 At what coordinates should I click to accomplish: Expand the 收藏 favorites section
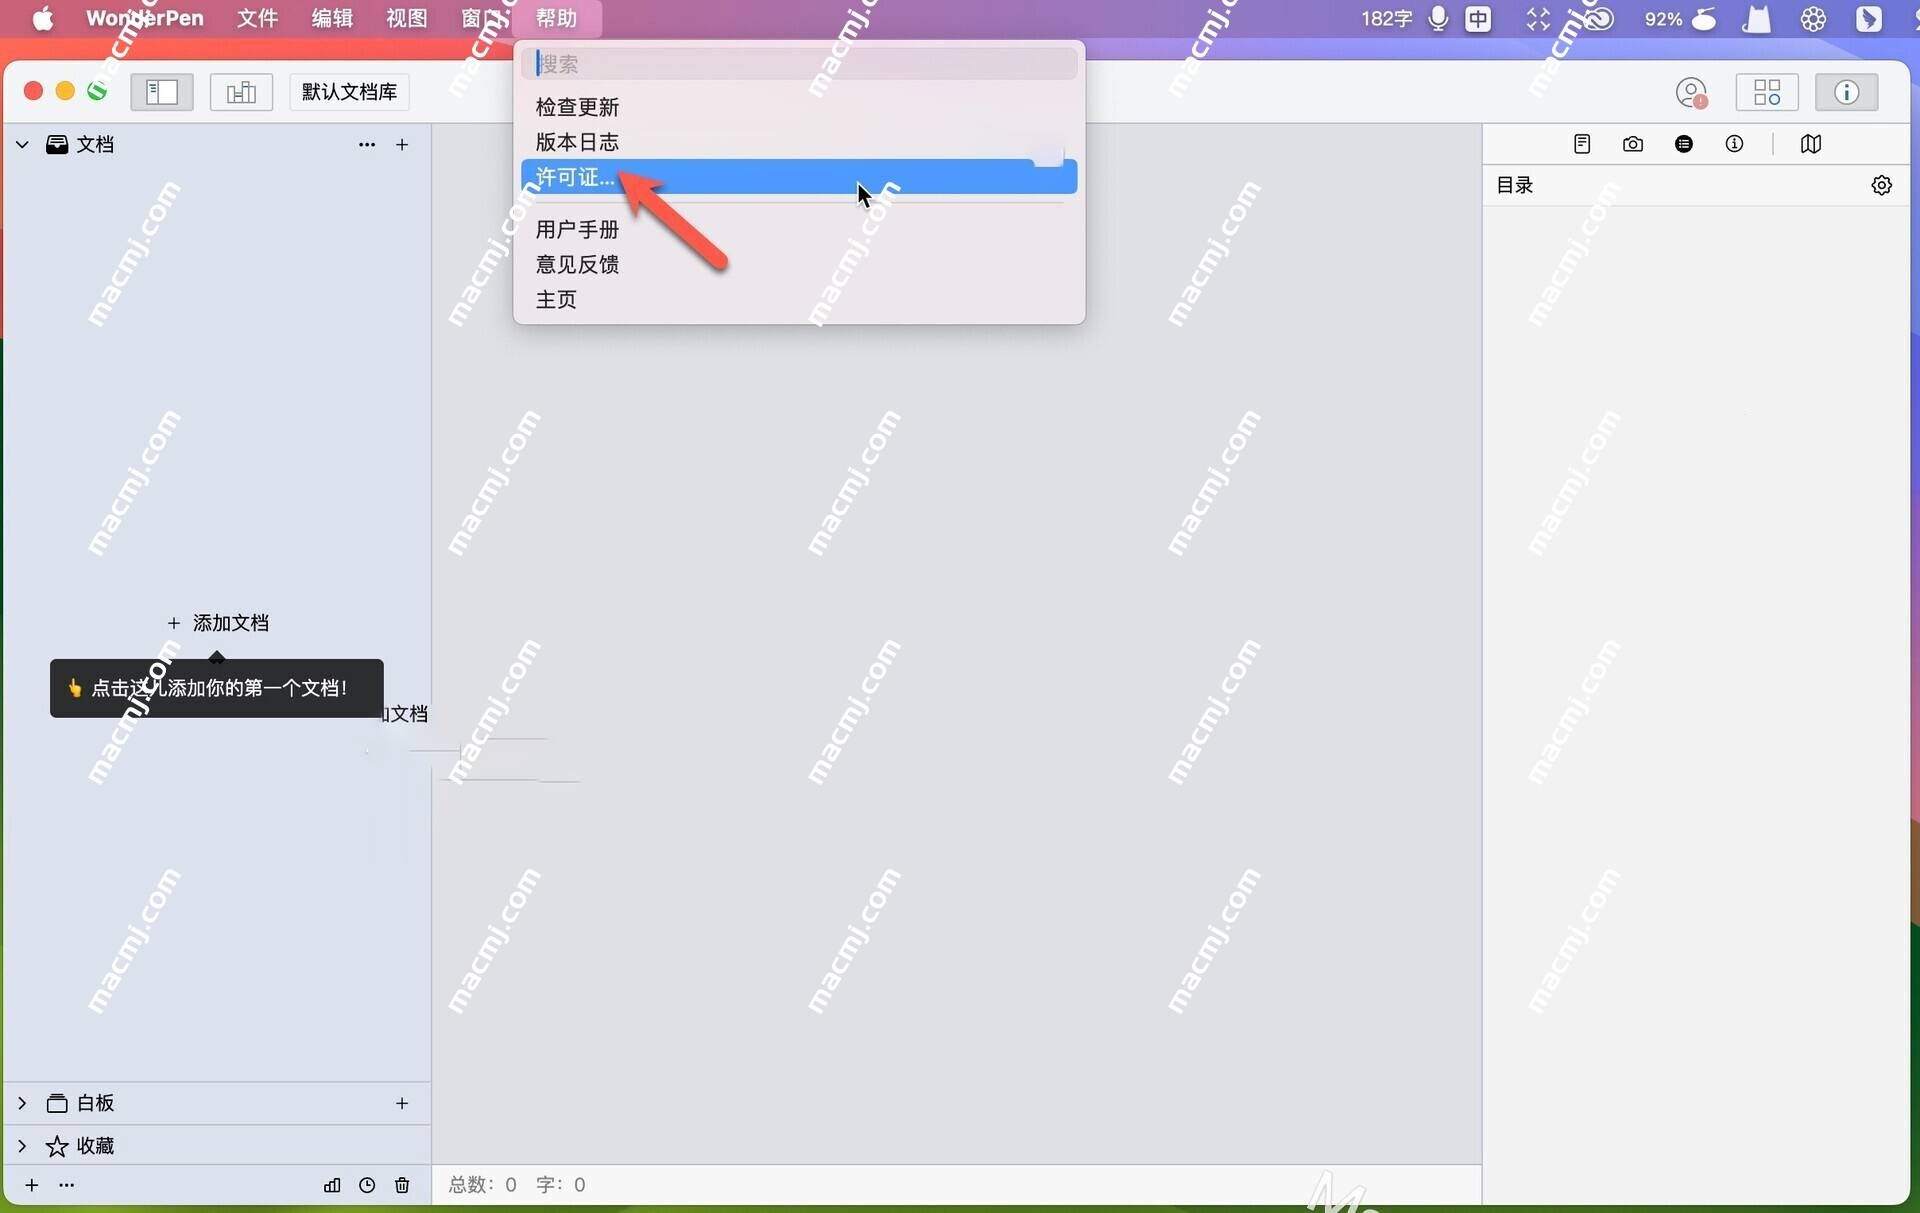(22, 1146)
